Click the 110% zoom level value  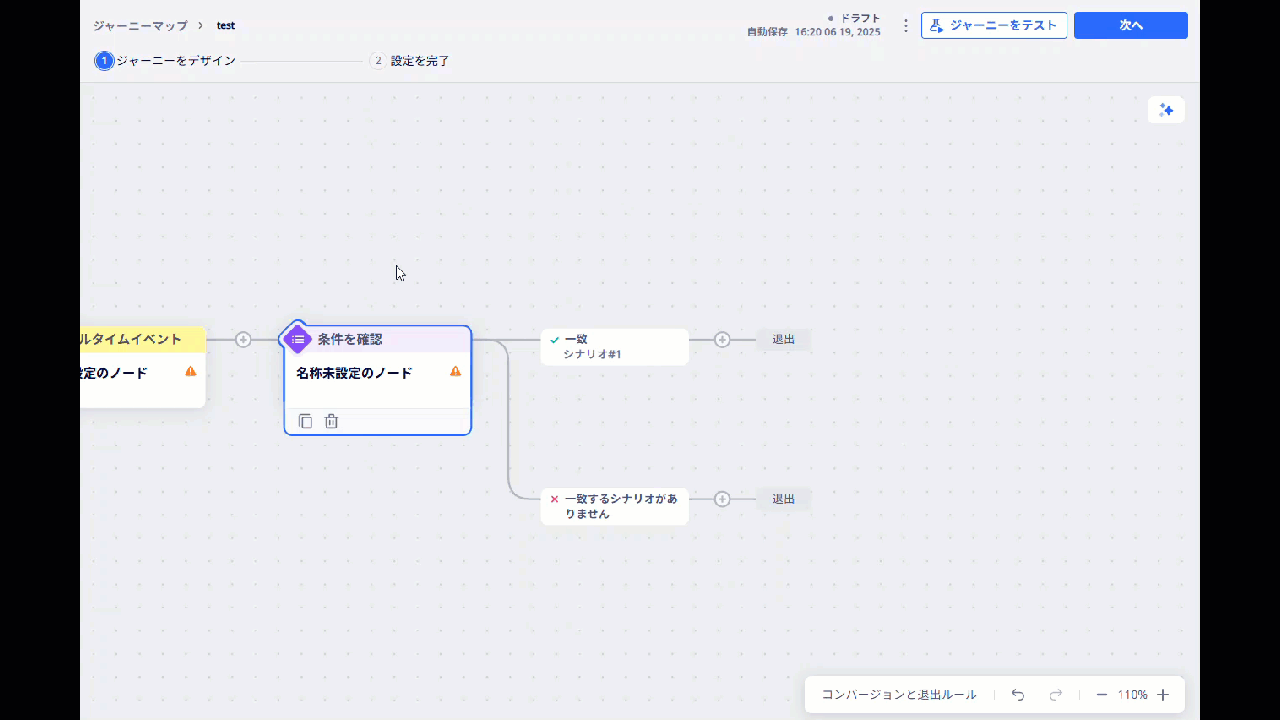pos(1132,695)
